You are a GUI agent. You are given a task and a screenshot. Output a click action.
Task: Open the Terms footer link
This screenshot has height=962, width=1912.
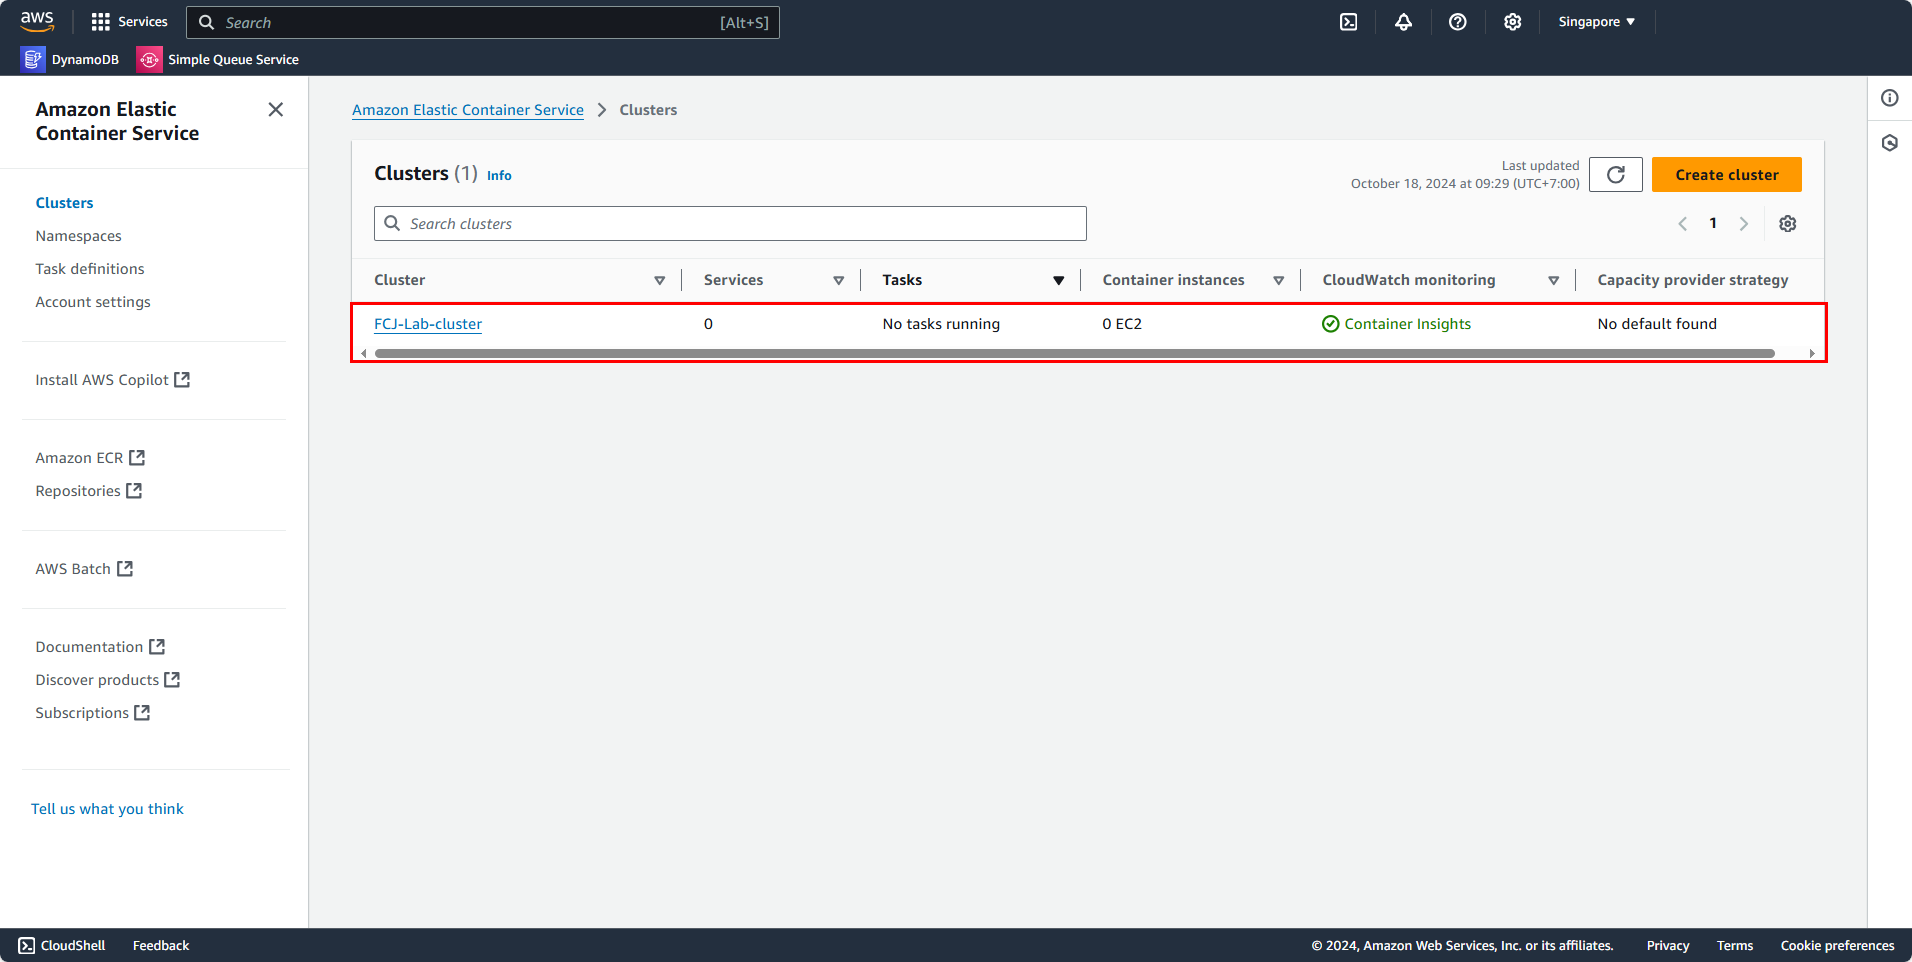point(1735,946)
